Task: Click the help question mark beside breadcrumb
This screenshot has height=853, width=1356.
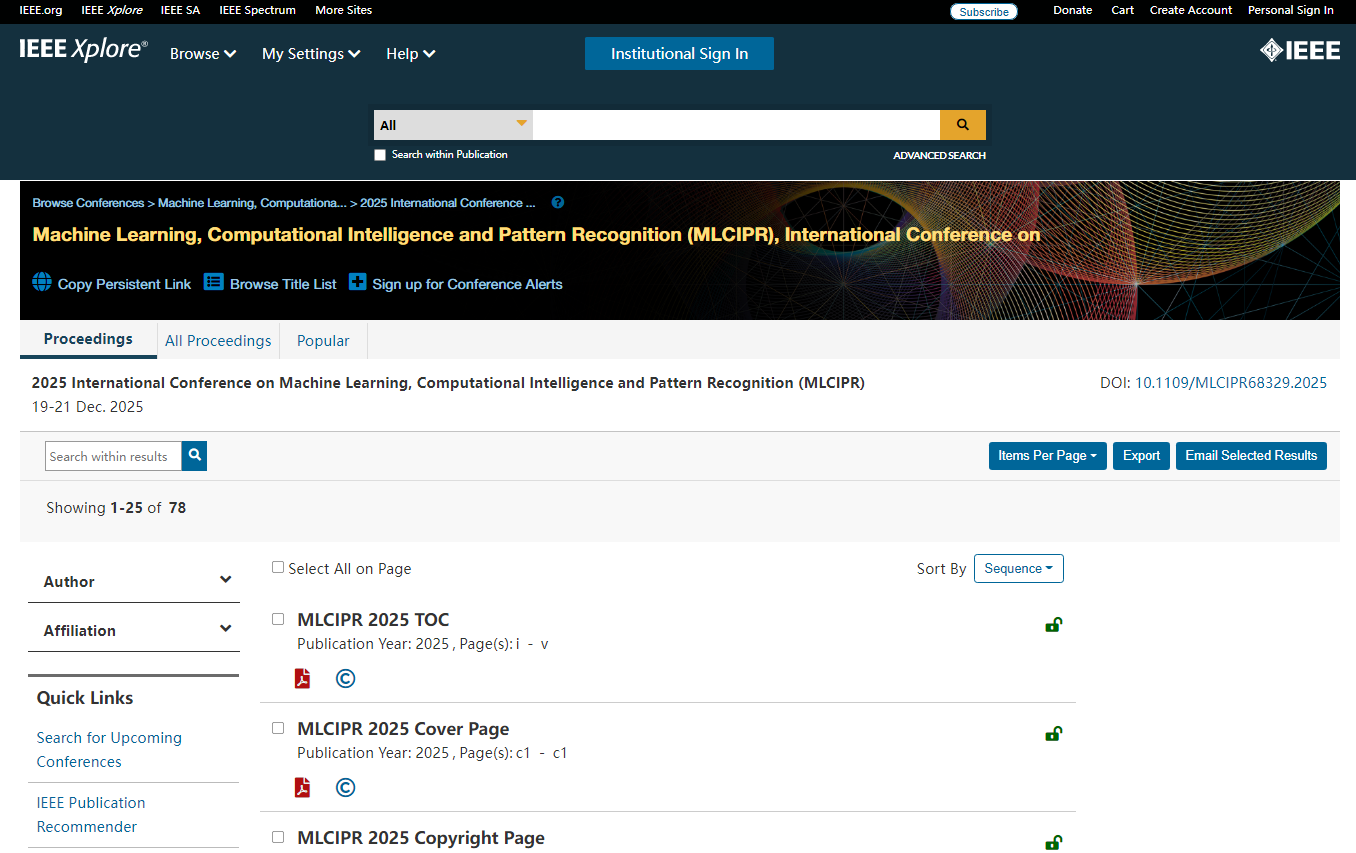Action: coord(558,203)
